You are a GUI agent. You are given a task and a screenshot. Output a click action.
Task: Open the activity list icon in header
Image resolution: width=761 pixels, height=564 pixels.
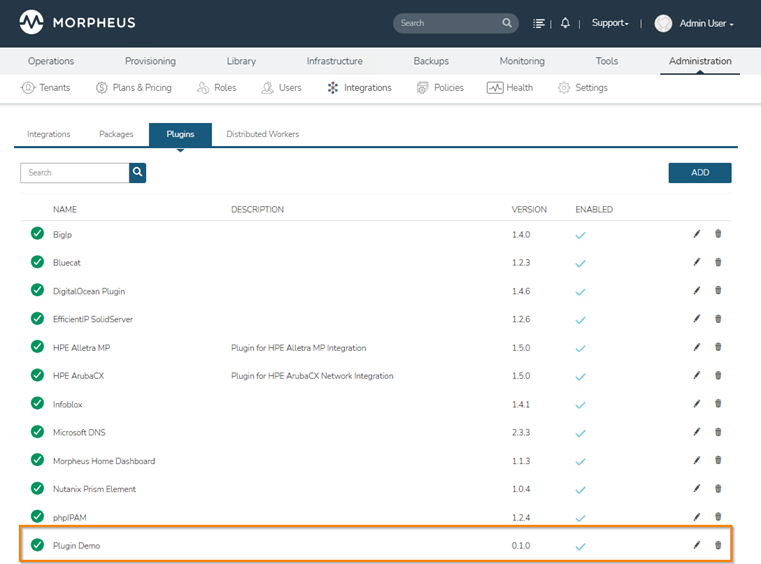pyautogui.click(x=538, y=23)
